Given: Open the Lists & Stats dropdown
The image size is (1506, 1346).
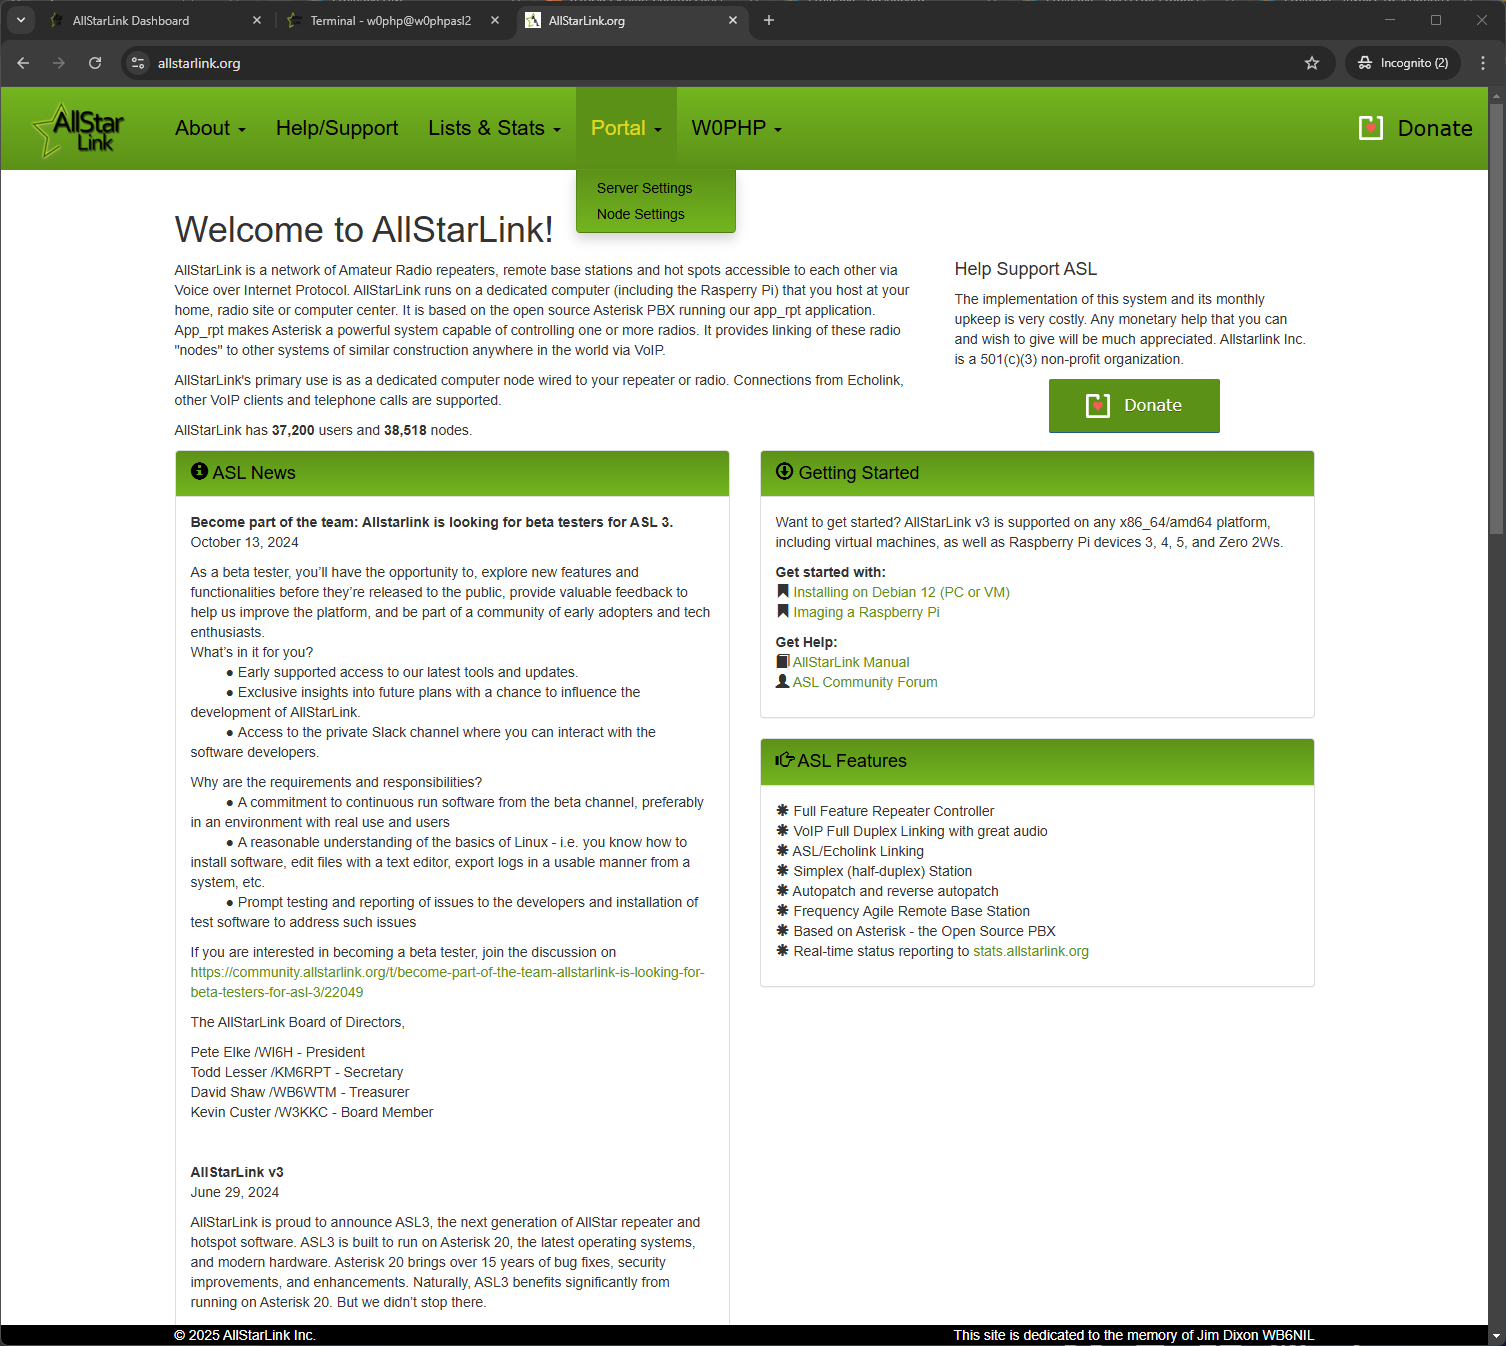Looking at the screenshot, I should coord(494,128).
